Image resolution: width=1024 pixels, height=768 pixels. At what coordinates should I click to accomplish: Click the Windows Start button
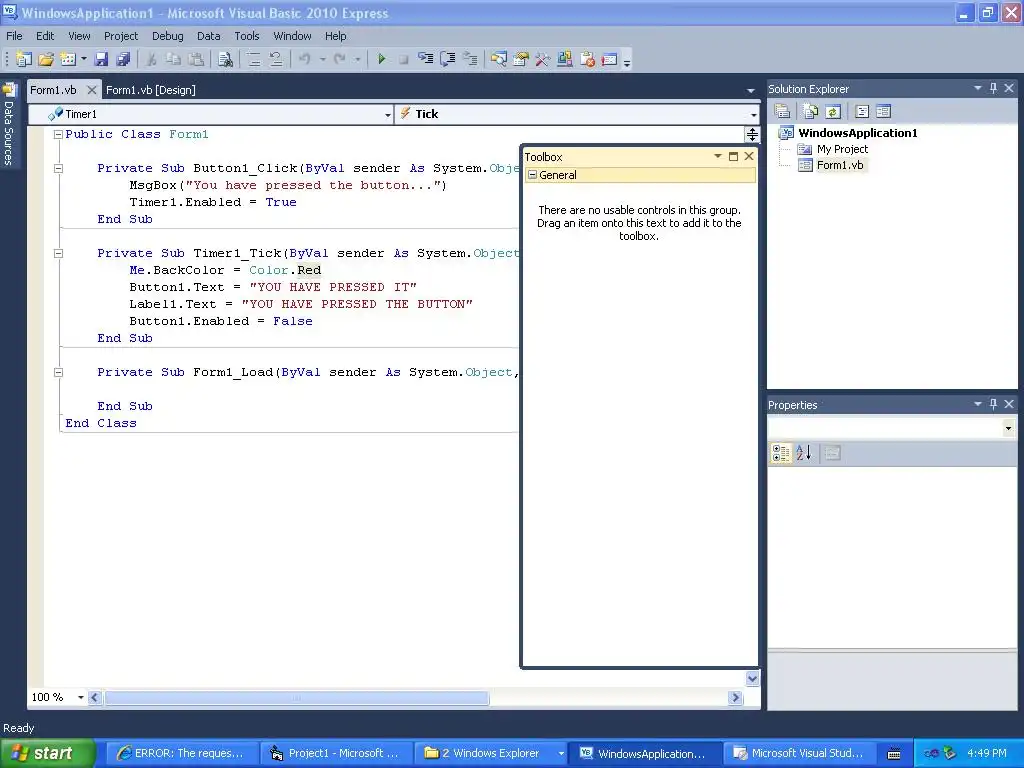[47, 753]
